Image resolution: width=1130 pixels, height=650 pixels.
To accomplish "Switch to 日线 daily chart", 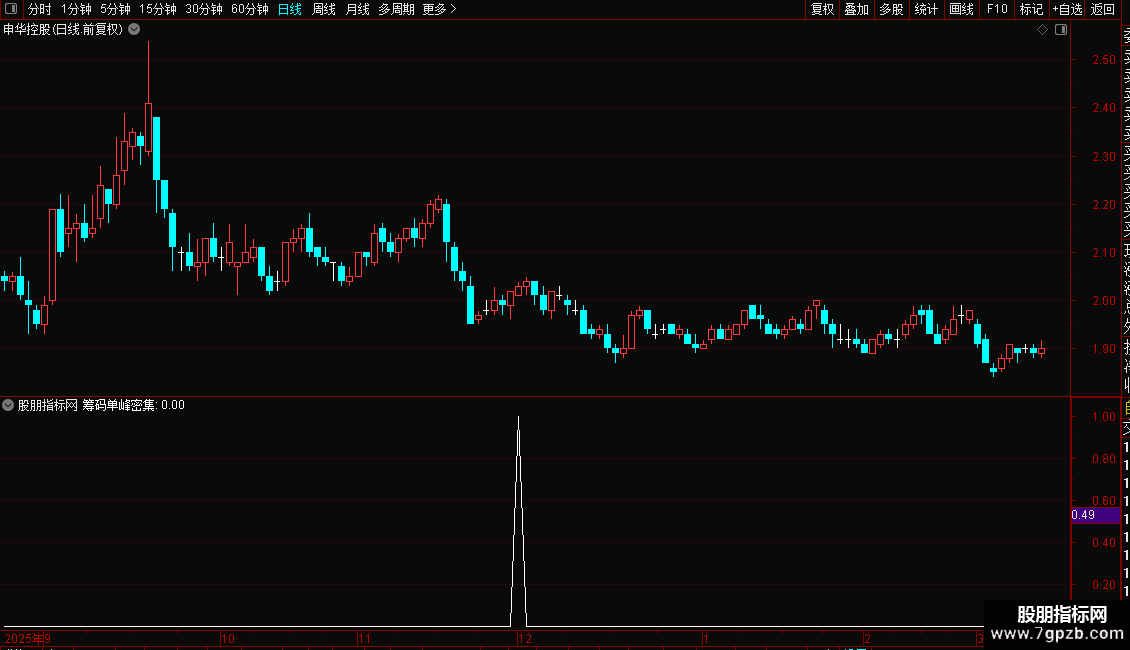I will coord(290,9).
